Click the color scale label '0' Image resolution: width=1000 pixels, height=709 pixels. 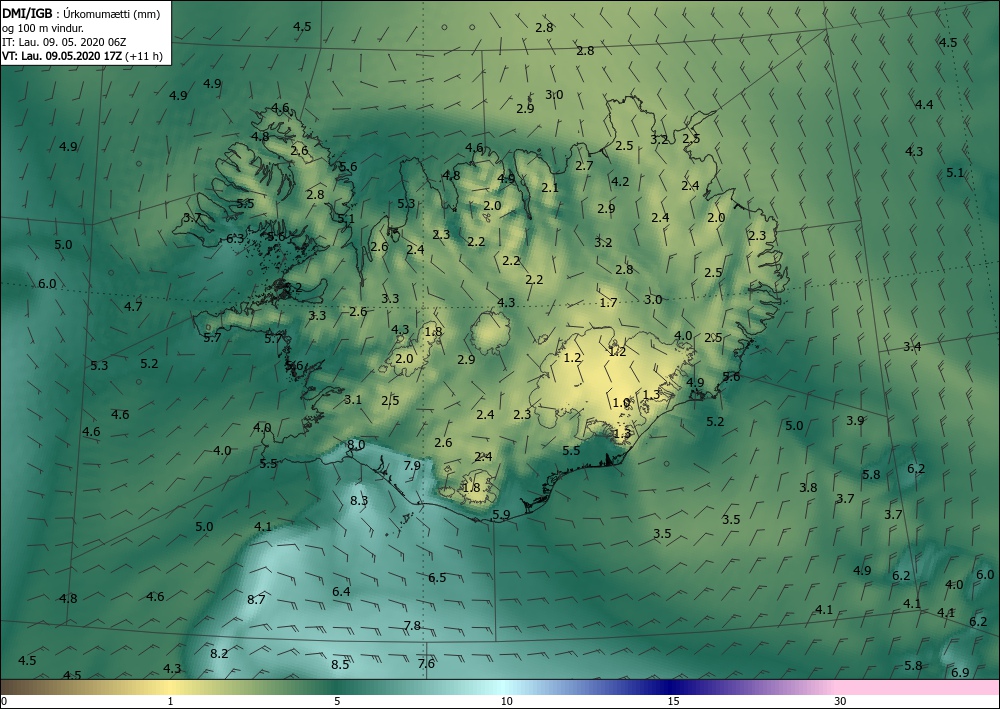point(4,701)
